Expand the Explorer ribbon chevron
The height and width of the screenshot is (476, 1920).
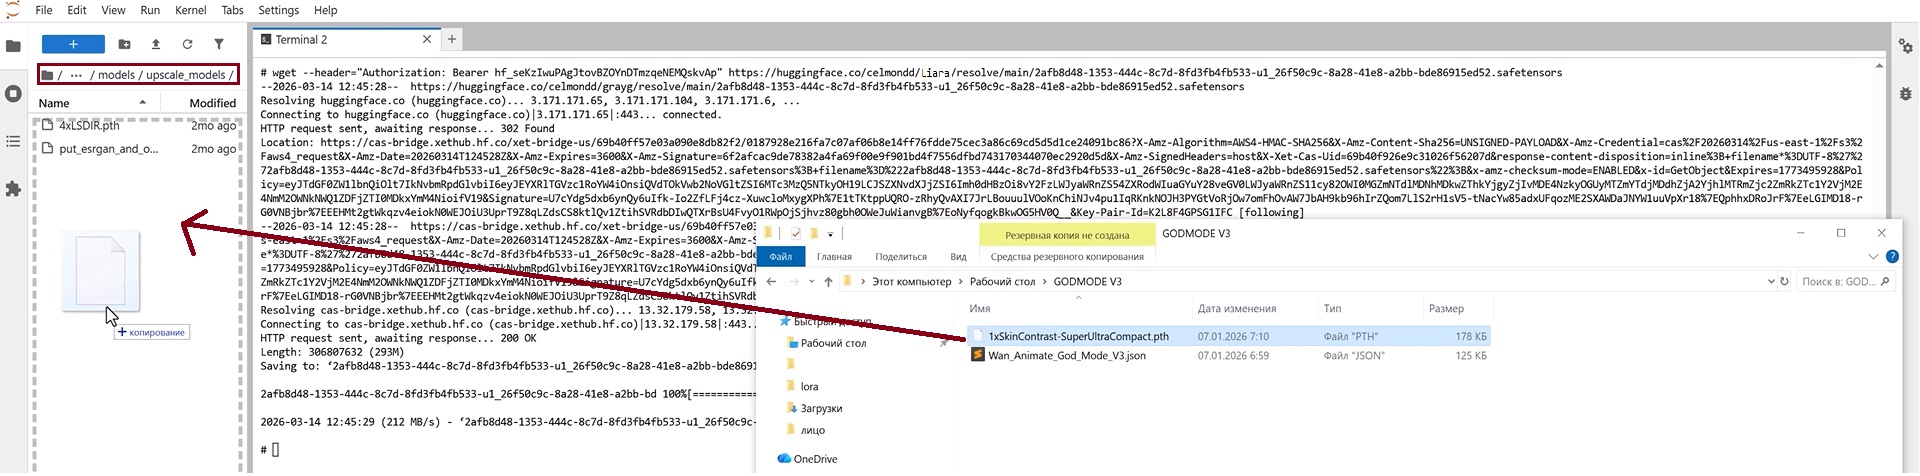[x=1873, y=257]
